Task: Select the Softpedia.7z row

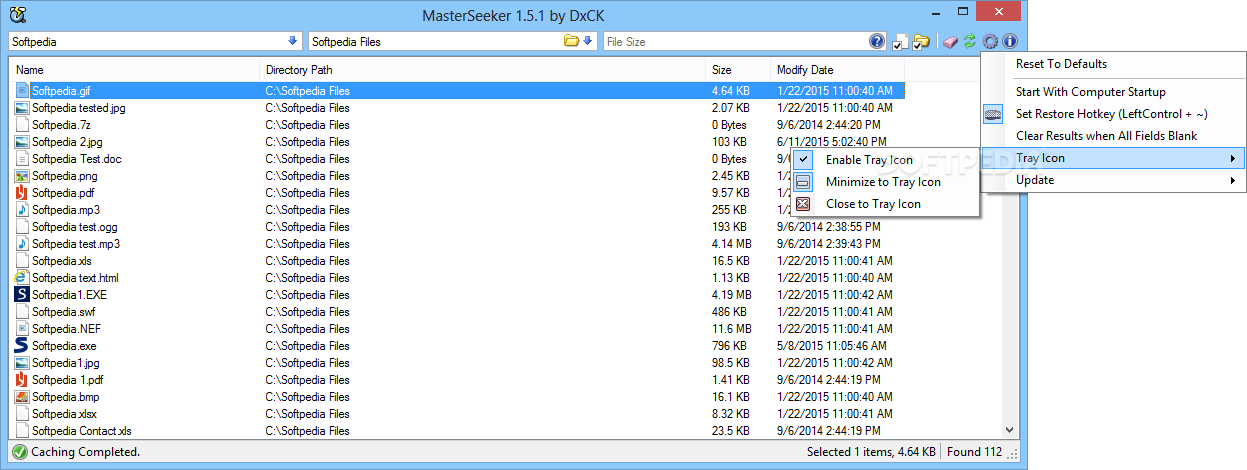Action: [x=458, y=124]
